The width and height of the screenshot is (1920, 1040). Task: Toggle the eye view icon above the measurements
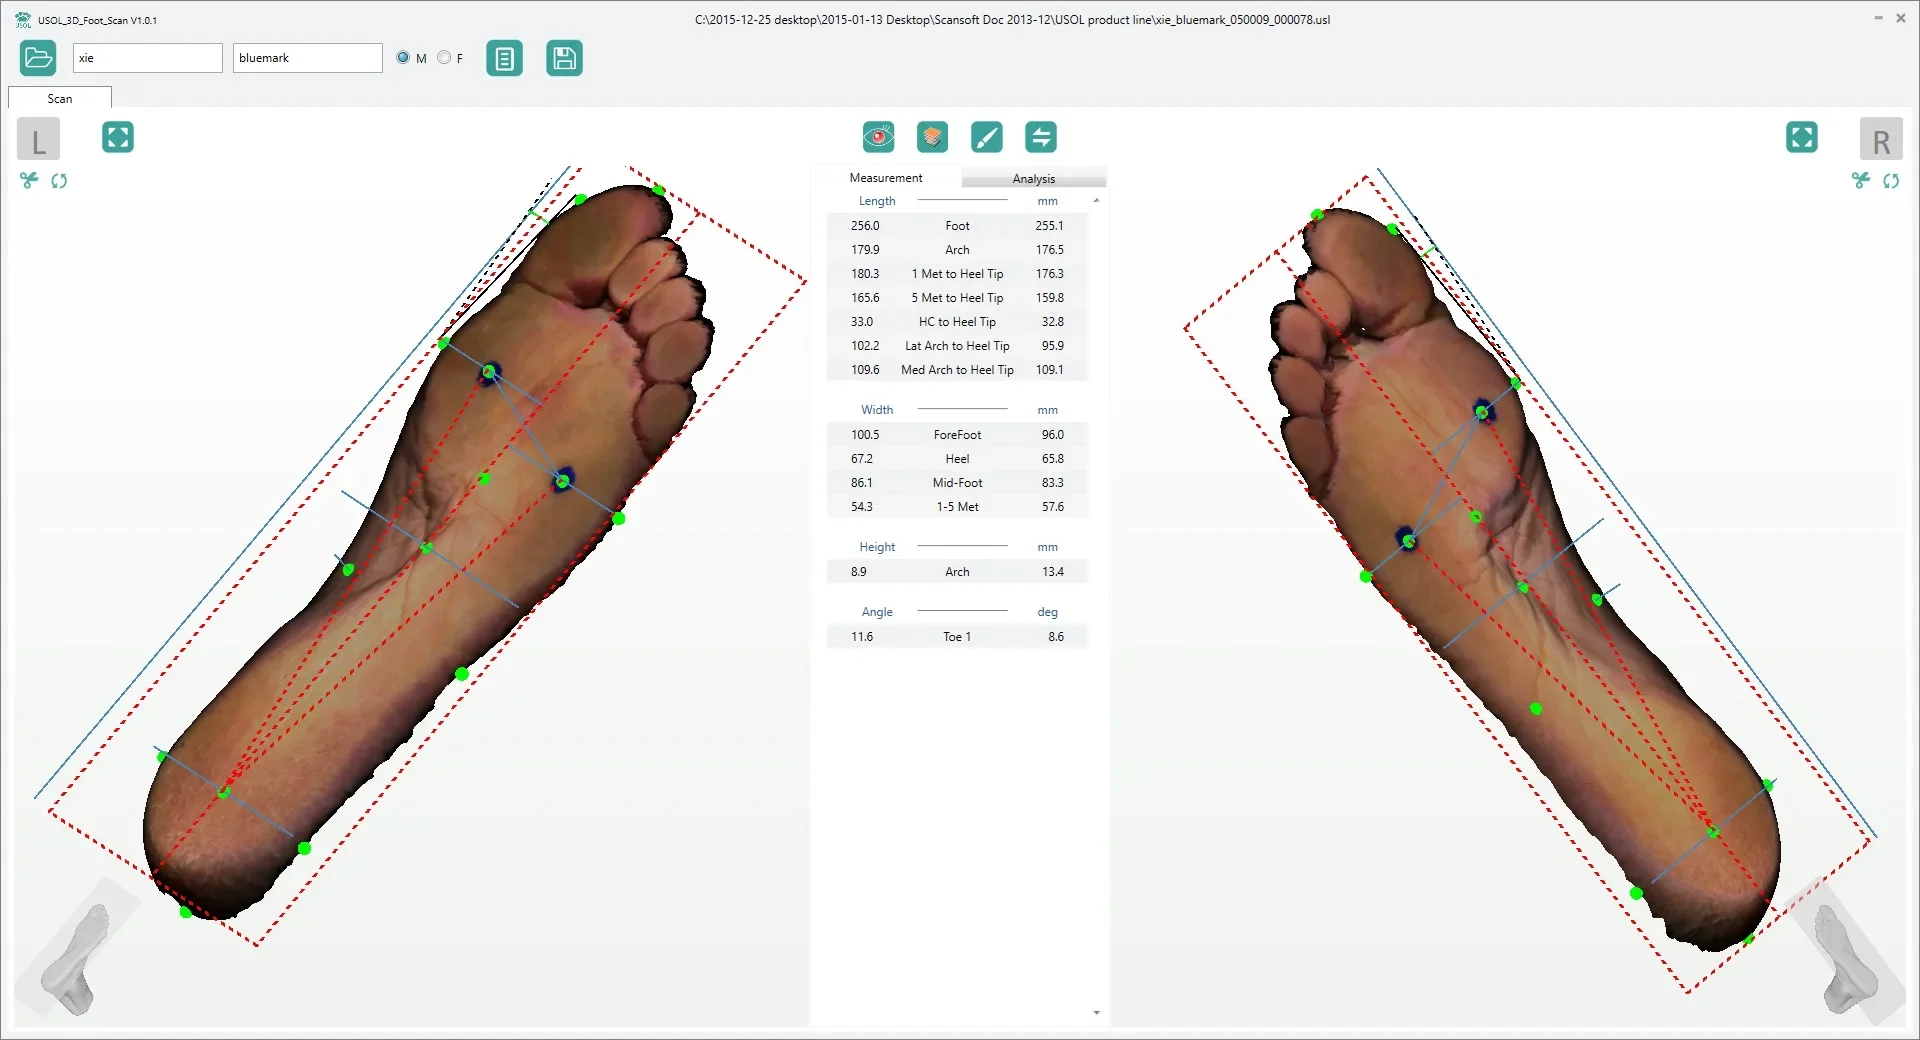point(879,137)
